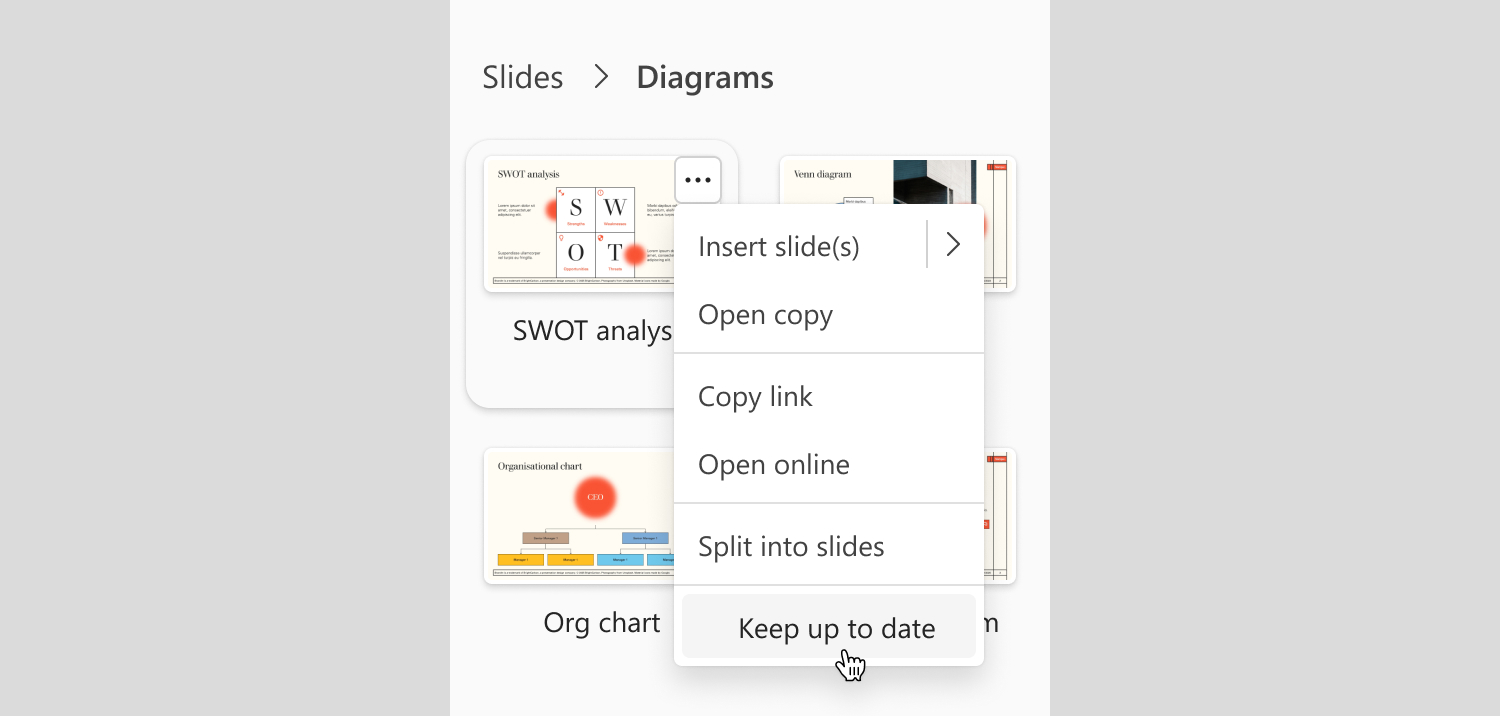The width and height of the screenshot is (1500, 716).
Task: Open the partially hidden bottom-right thumbnail
Action: tap(1000, 516)
